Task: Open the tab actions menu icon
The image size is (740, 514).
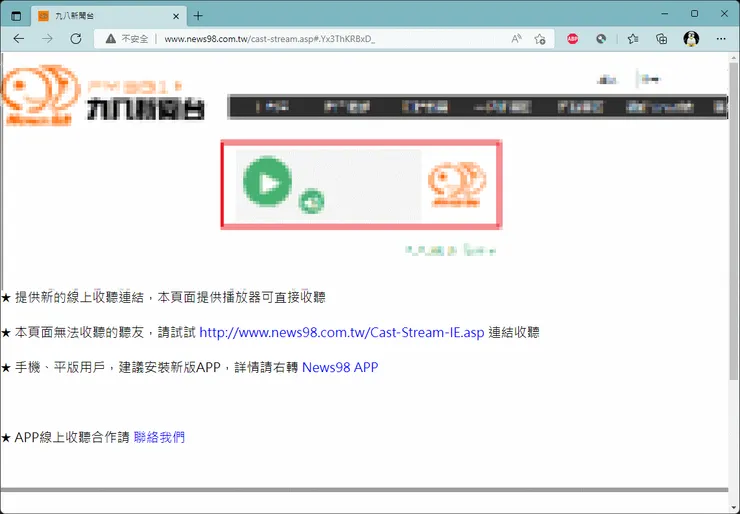Action: tap(16, 16)
